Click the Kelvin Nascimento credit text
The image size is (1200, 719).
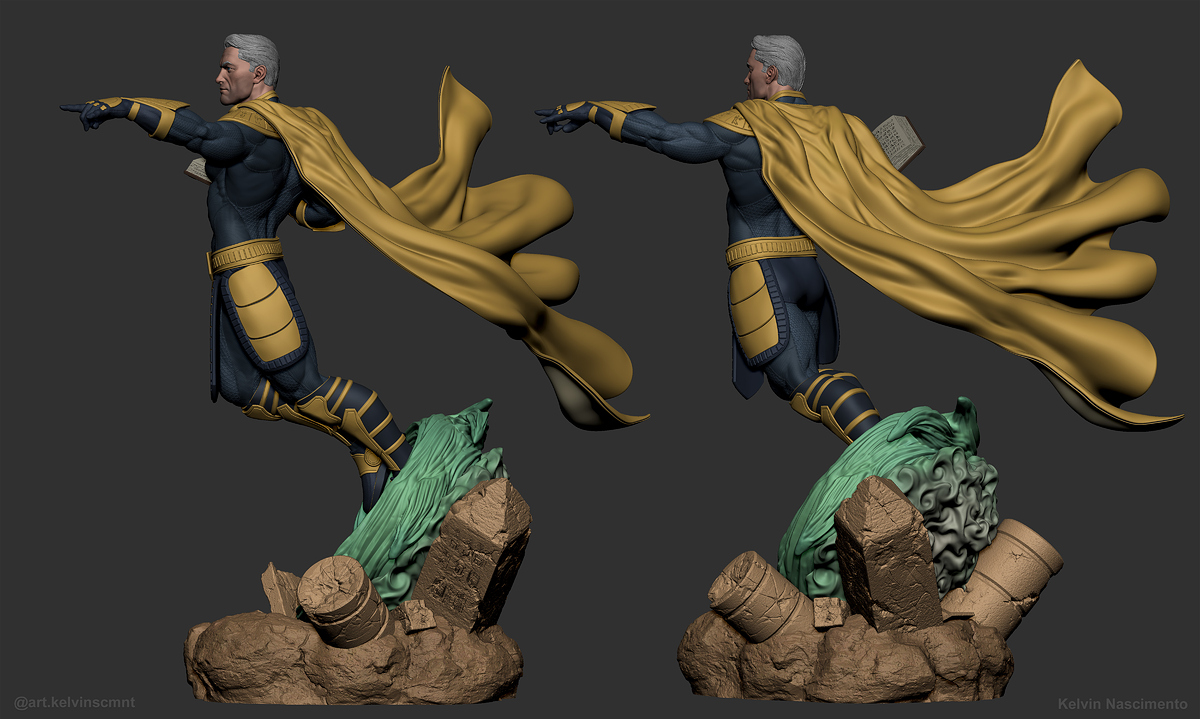pyautogui.click(x=1122, y=705)
